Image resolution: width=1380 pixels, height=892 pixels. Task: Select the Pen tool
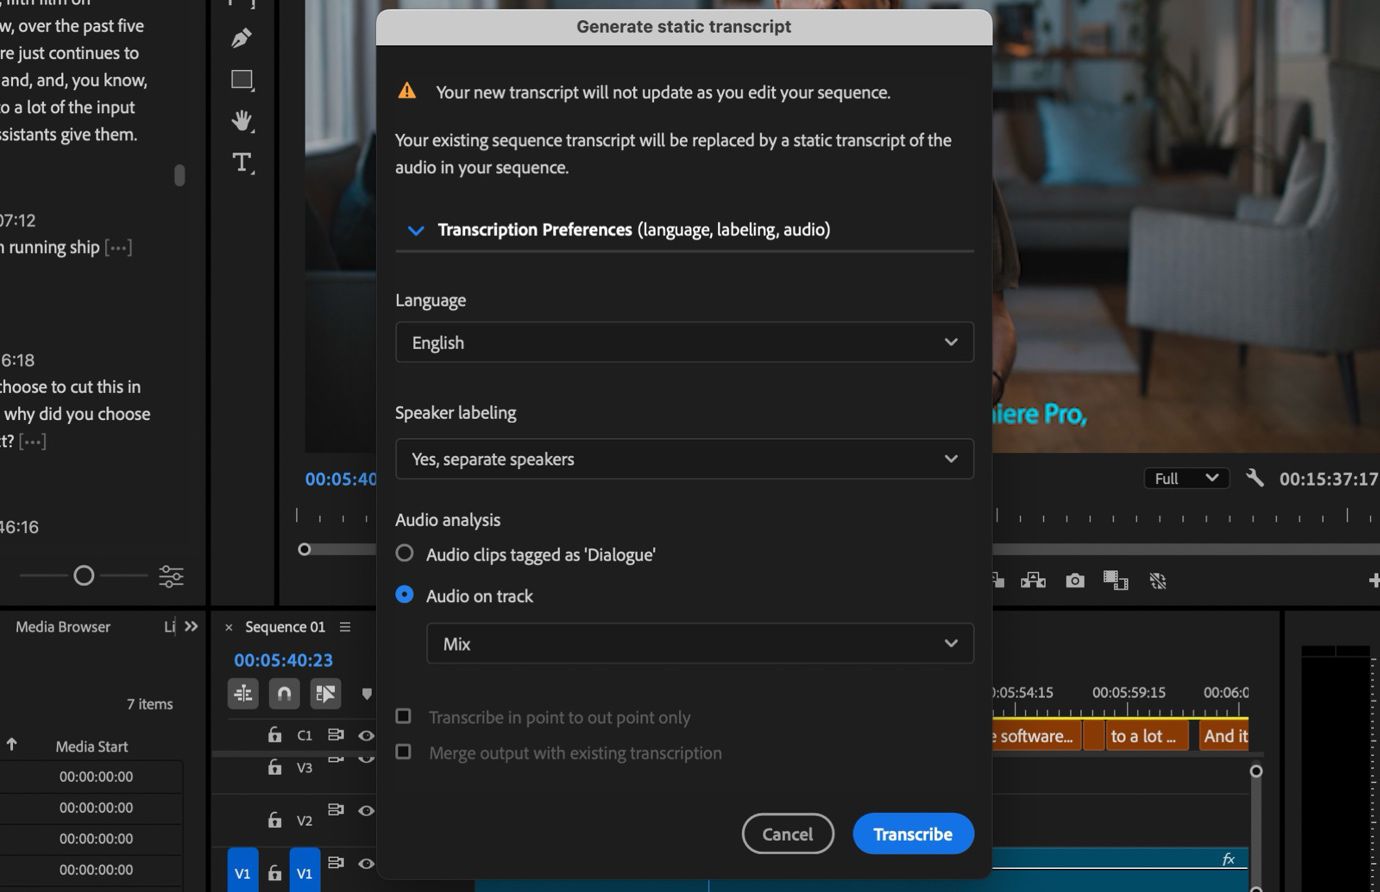[x=242, y=37]
